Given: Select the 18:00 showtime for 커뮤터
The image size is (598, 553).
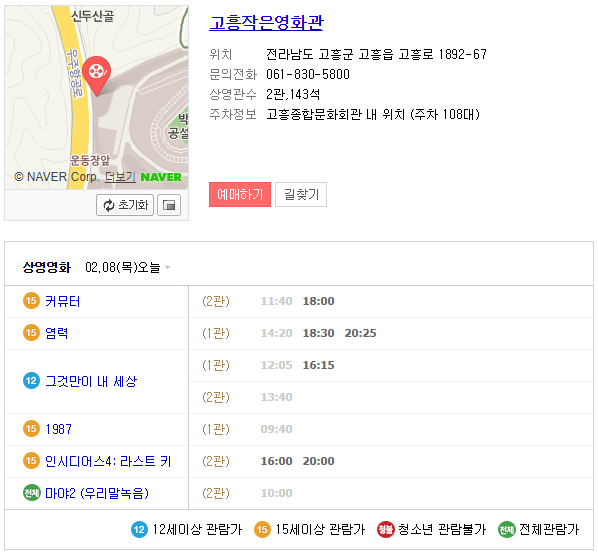Looking at the screenshot, I should click(318, 301).
